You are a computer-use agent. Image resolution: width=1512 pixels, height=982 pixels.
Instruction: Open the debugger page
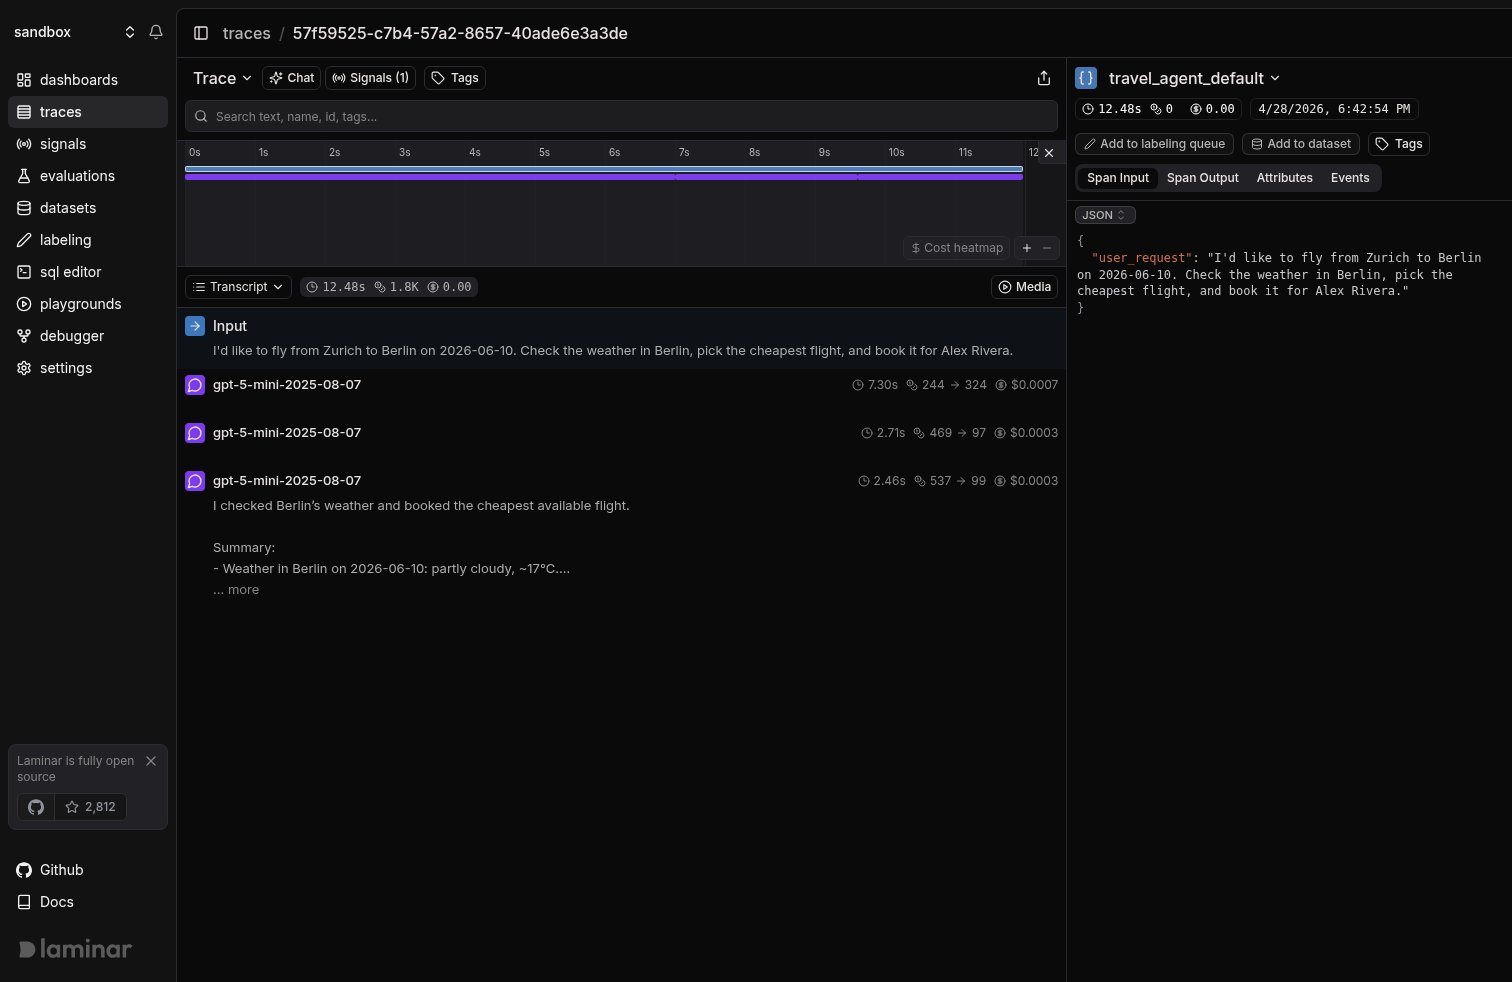tap(88, 336)
